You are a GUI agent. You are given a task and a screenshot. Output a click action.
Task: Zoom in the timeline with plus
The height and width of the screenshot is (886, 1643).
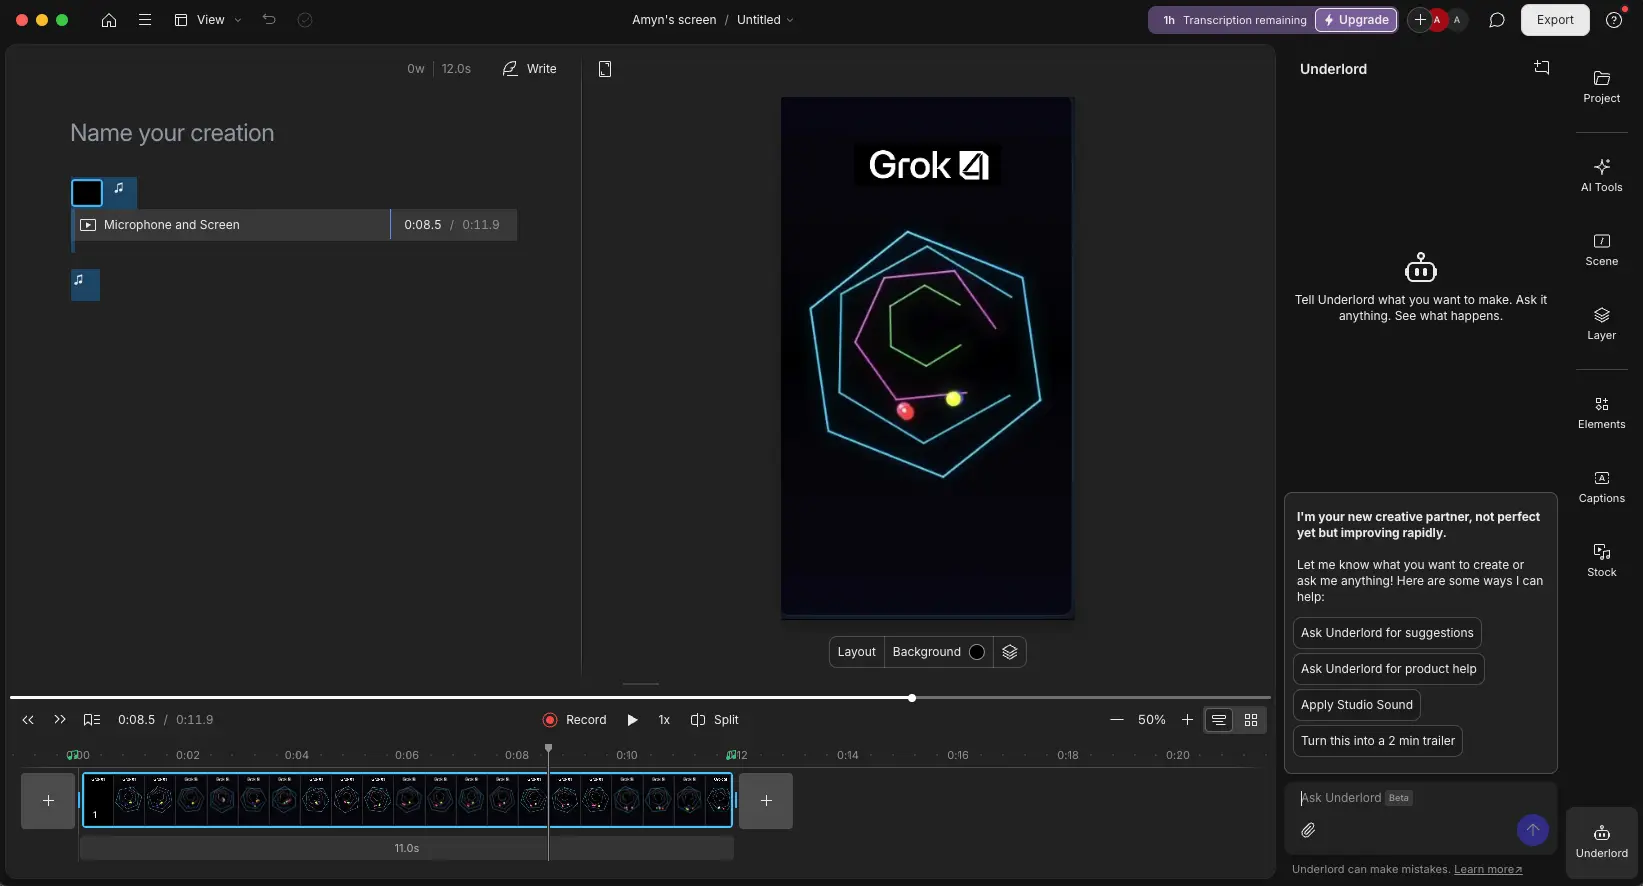tap(1187, 720)
